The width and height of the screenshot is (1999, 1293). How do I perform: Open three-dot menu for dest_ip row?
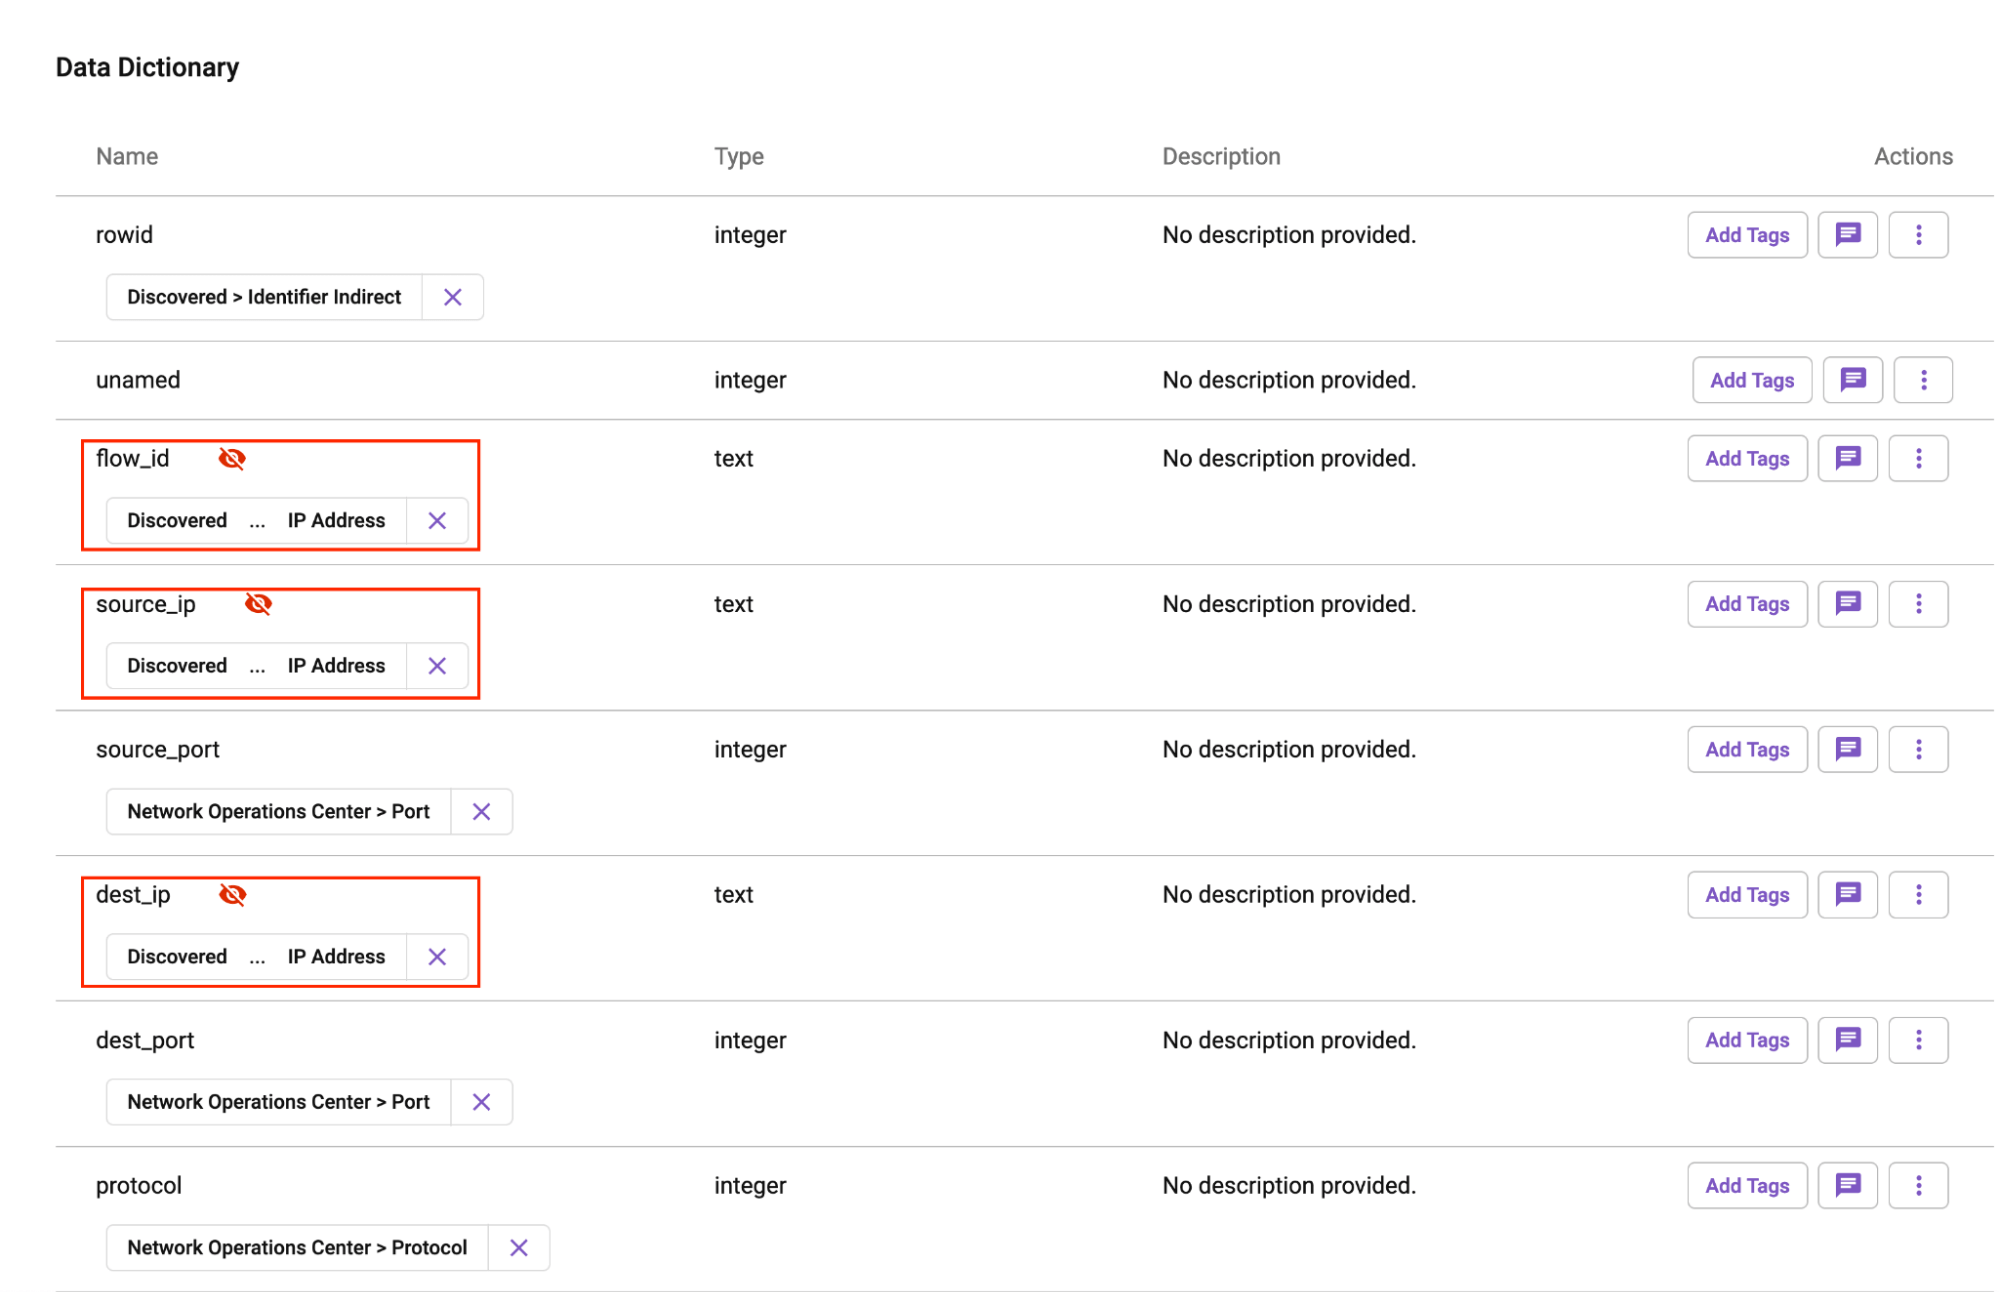(1917, 895)
